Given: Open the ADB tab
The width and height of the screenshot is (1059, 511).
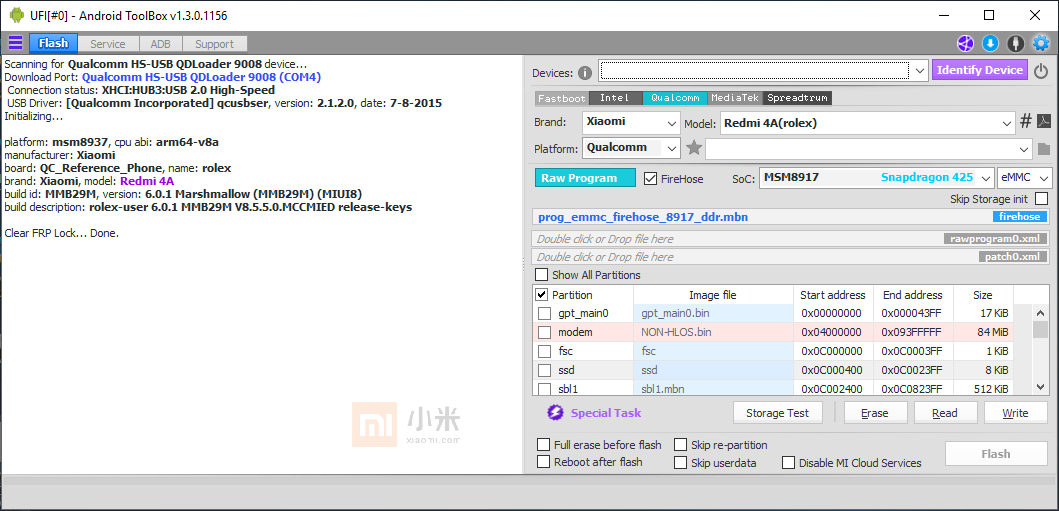Looking at the screenshot, I should tap(161, 44).
